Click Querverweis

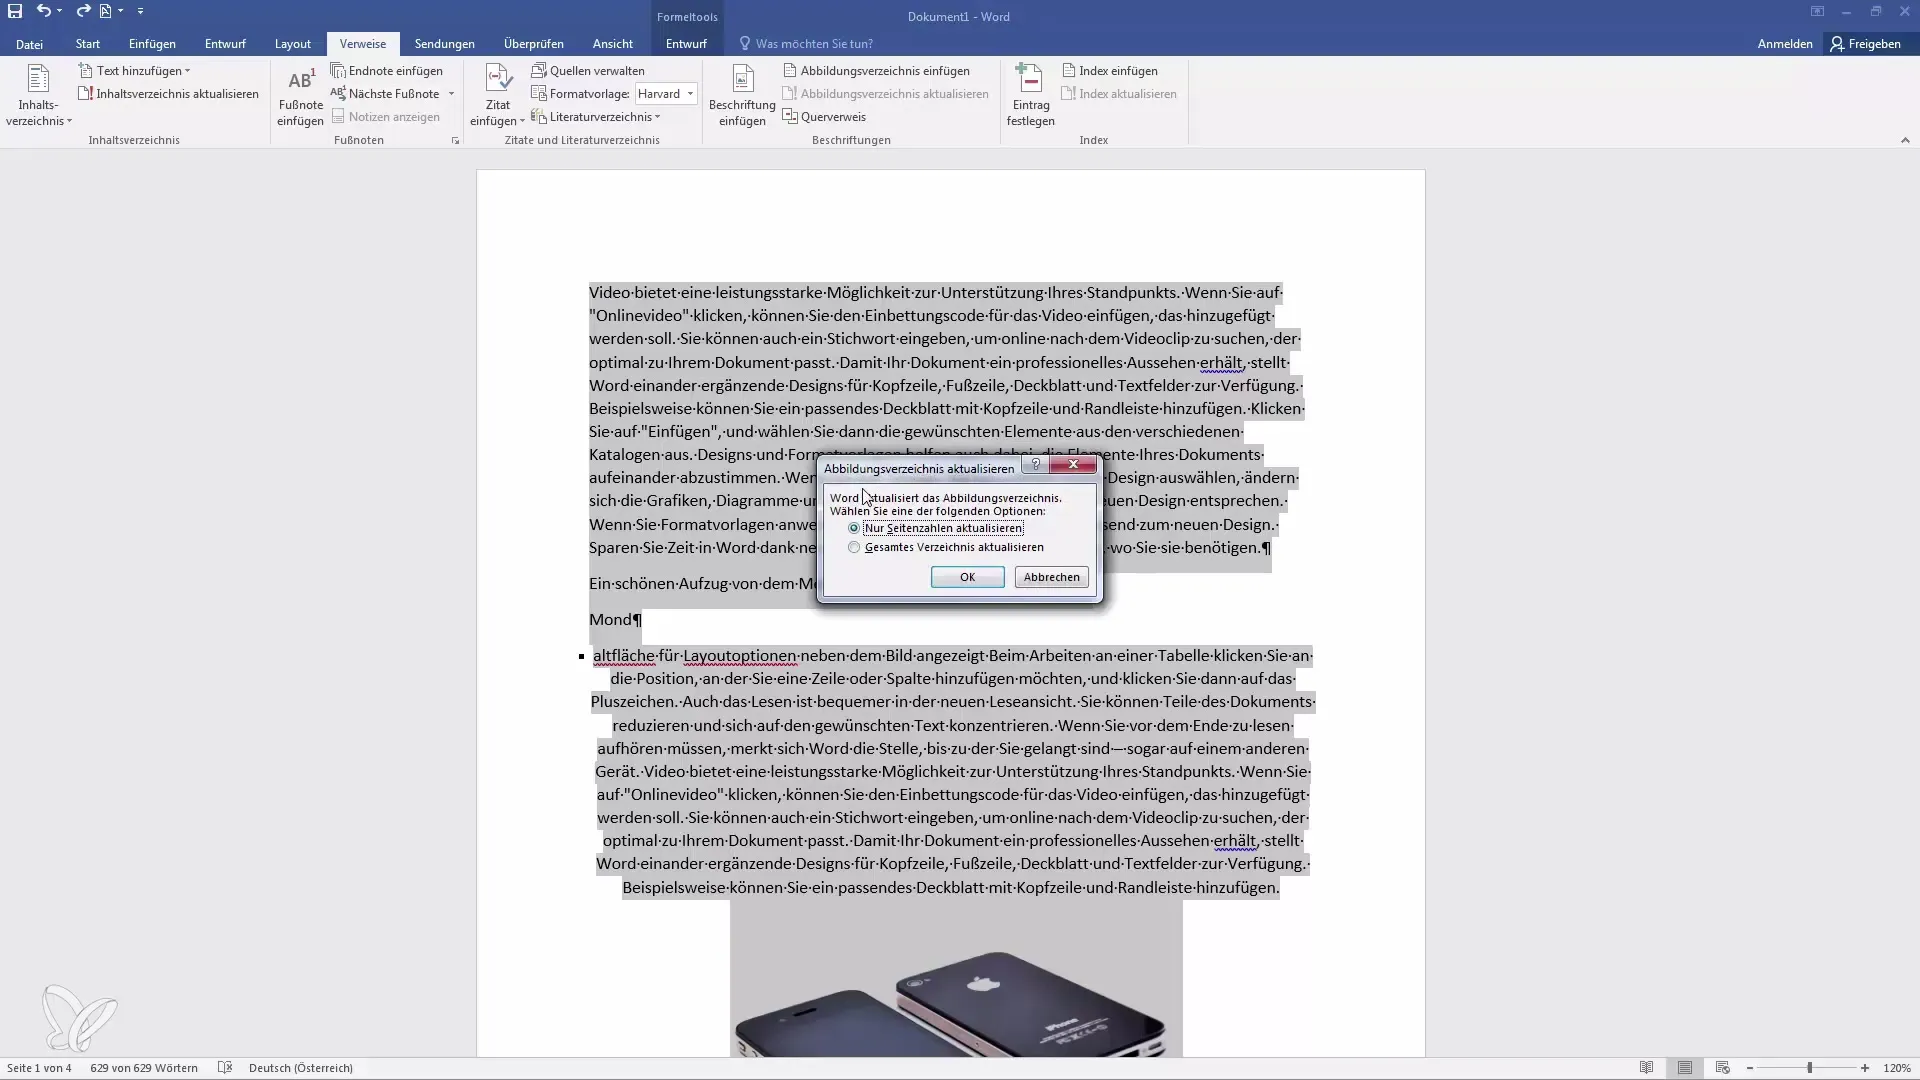pos(824,117)
